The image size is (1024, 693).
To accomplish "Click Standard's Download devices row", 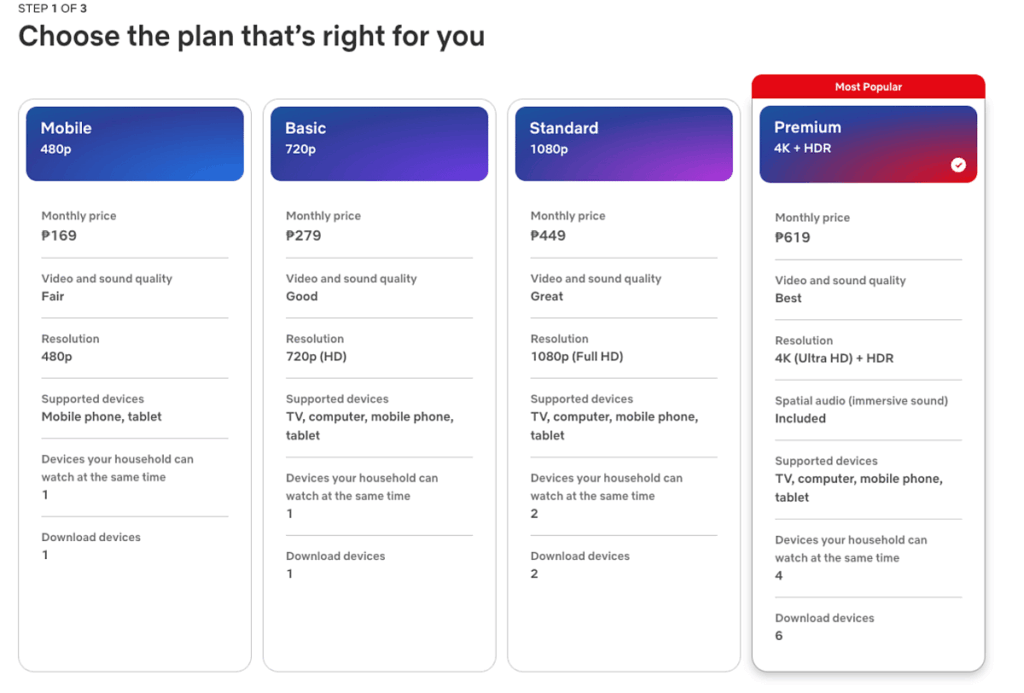I will tap(580, 565).
